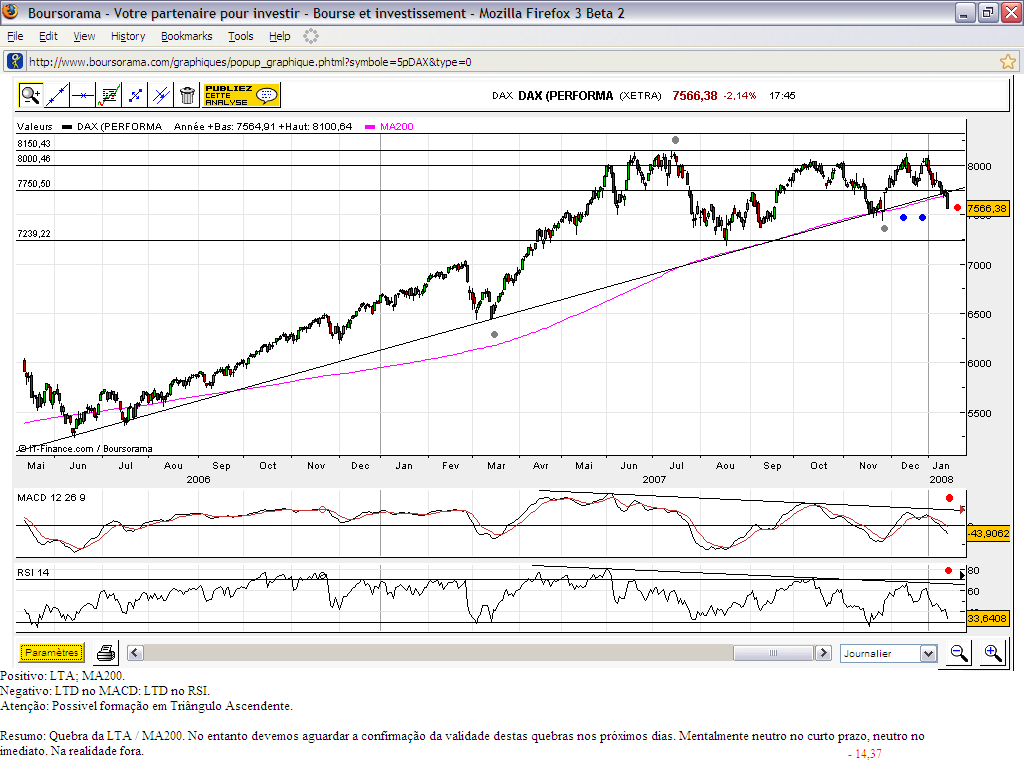This screenshot has width=1024, height=768.
Task: Select the line segment drawing tool
Action: pos(135,95)
